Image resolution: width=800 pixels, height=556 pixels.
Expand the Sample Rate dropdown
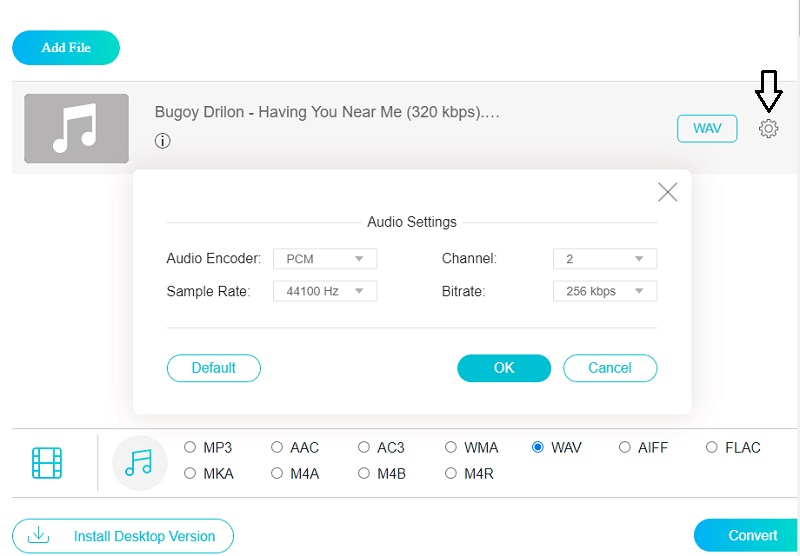pos(324,291)
